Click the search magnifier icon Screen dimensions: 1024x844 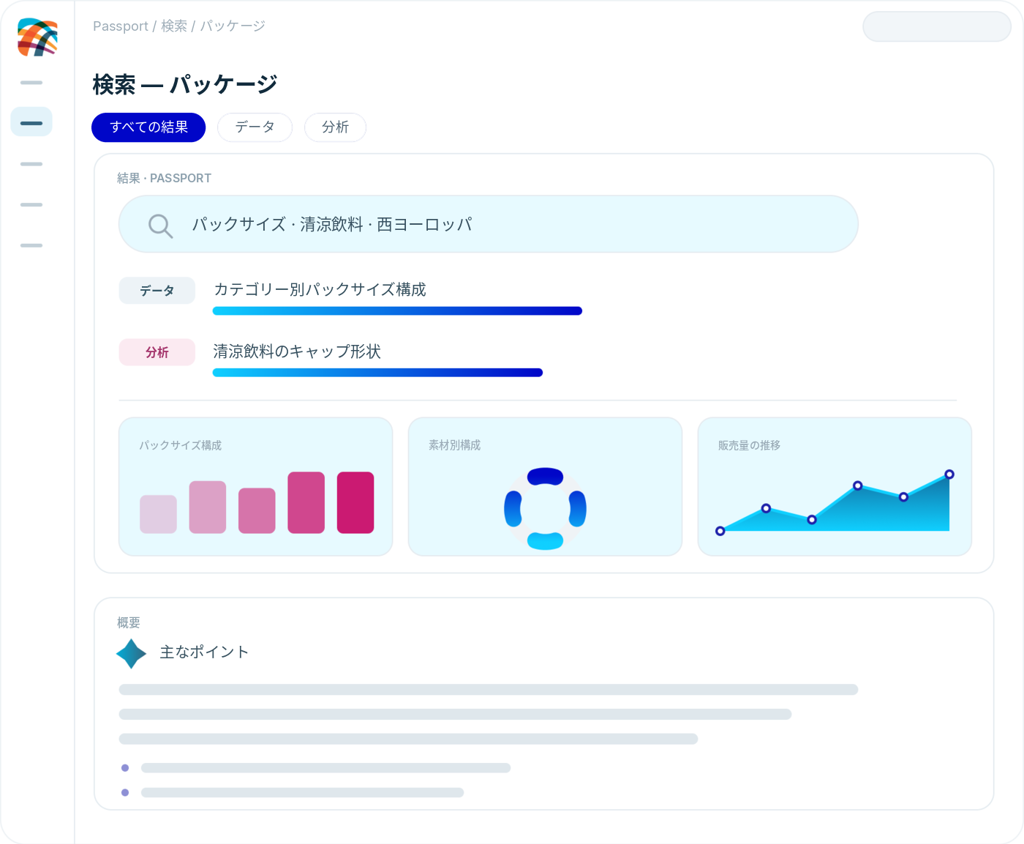tap(160, 225)
